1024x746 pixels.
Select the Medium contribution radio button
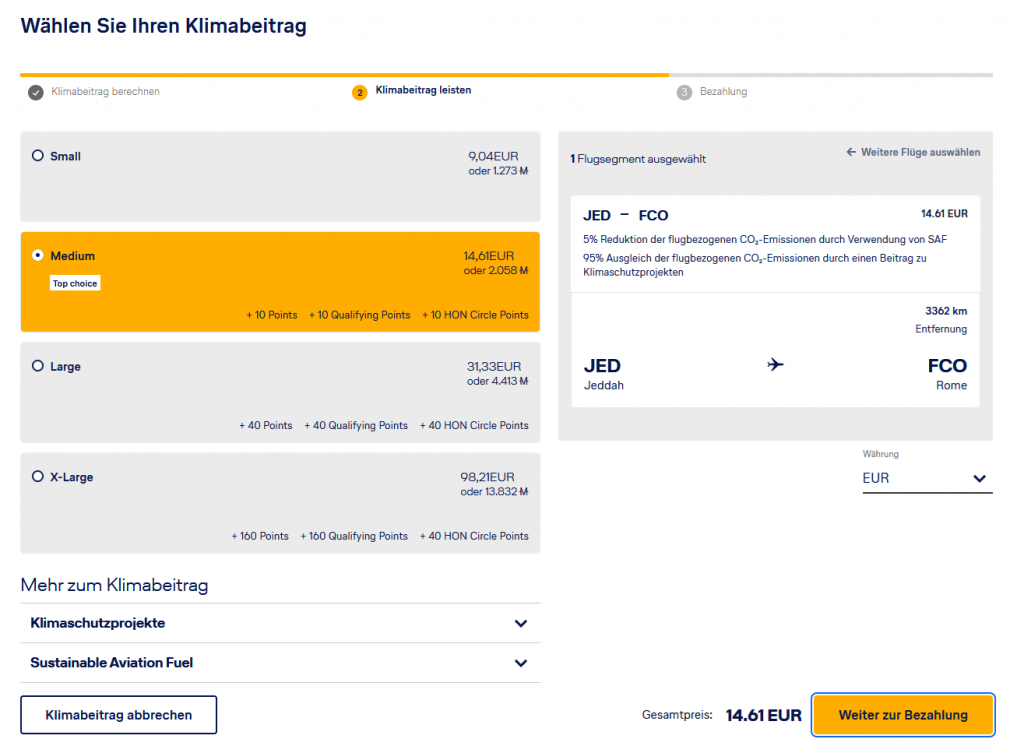tap(38, 256)
